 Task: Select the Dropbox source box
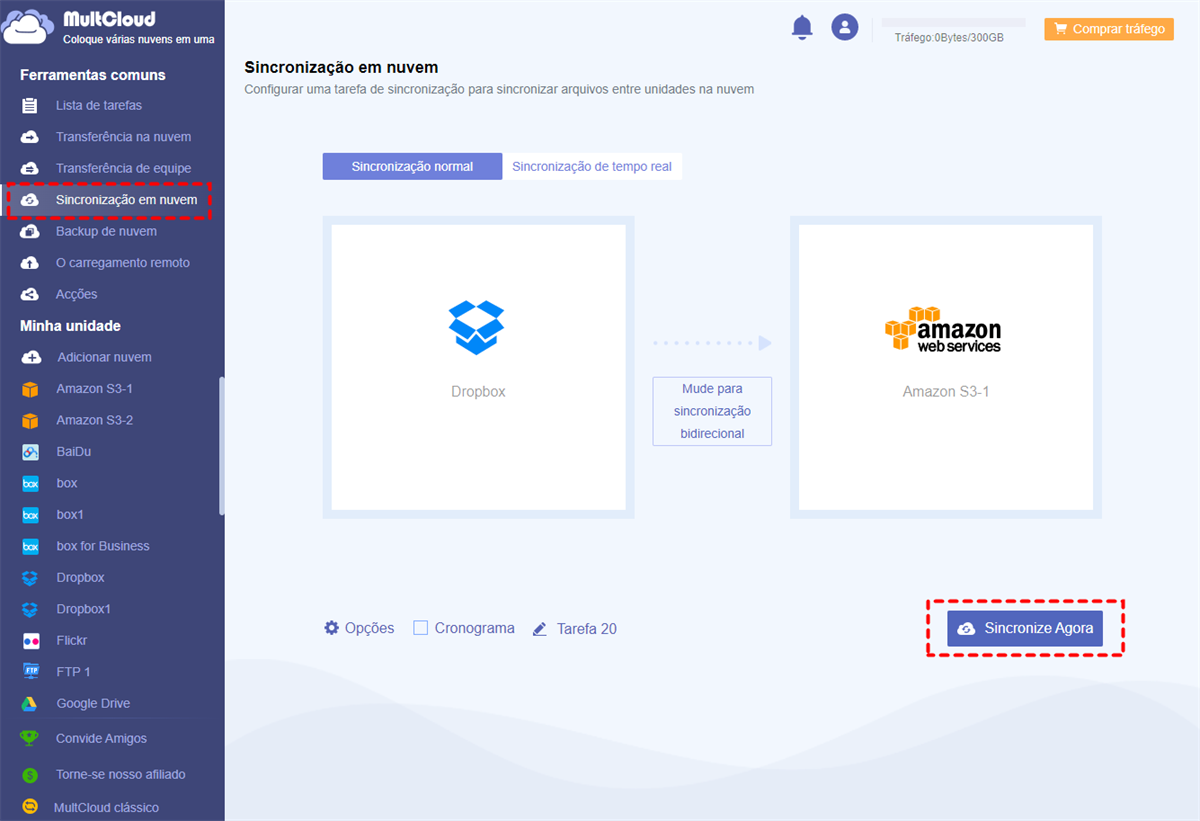(x=478, y=367)
